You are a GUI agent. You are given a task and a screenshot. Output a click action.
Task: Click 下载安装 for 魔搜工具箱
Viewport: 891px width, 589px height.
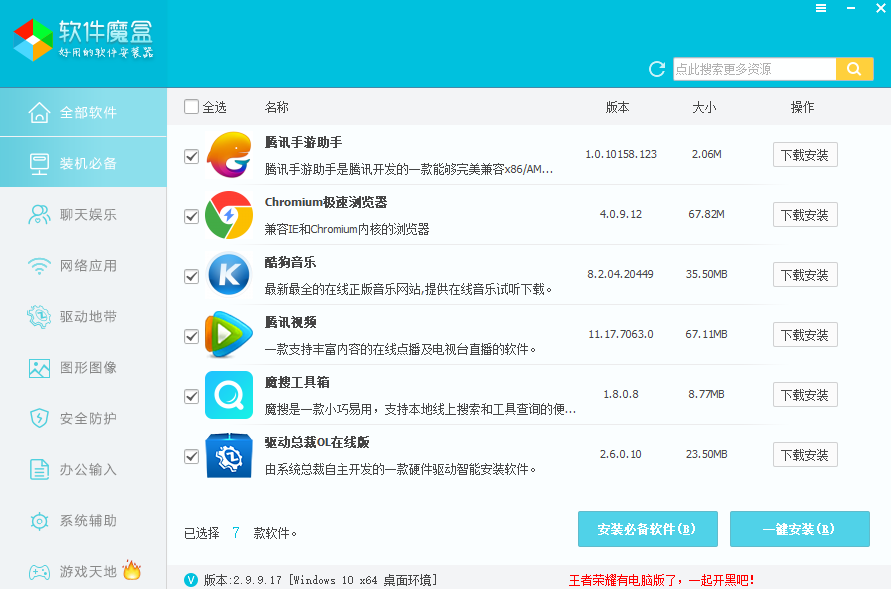click(x=805, y=395)
